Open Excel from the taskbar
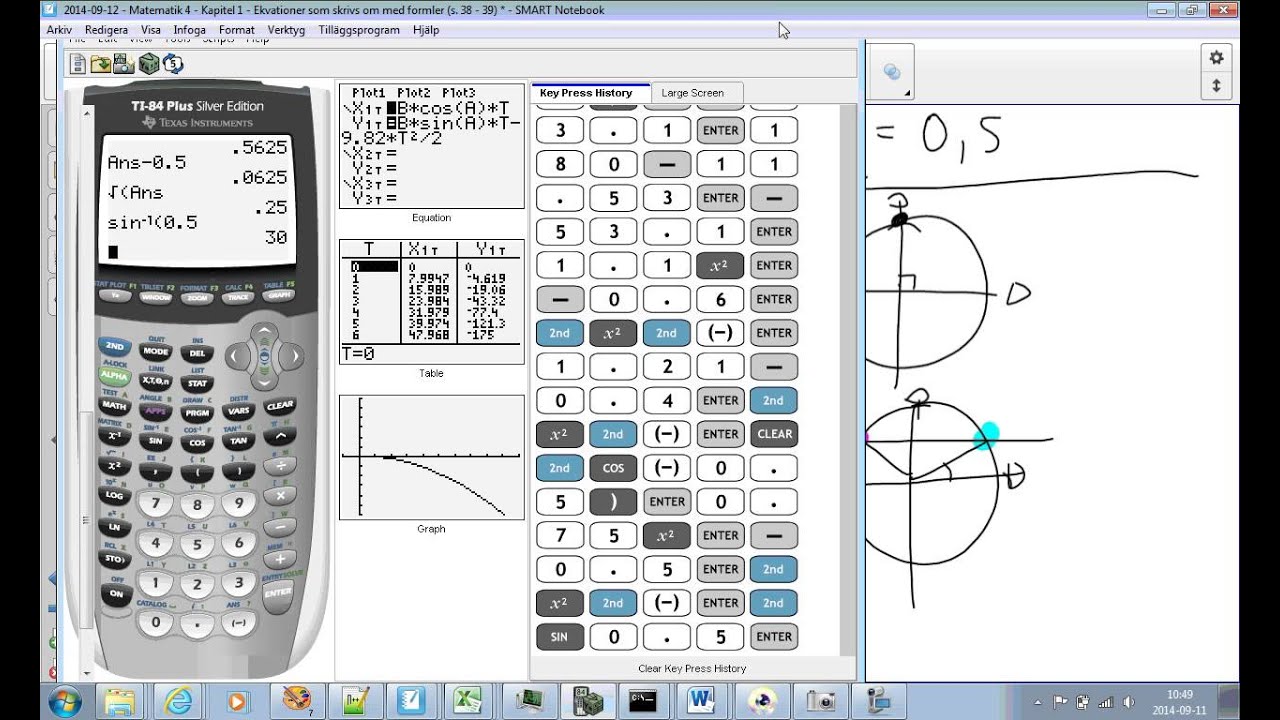 (466, 701)
